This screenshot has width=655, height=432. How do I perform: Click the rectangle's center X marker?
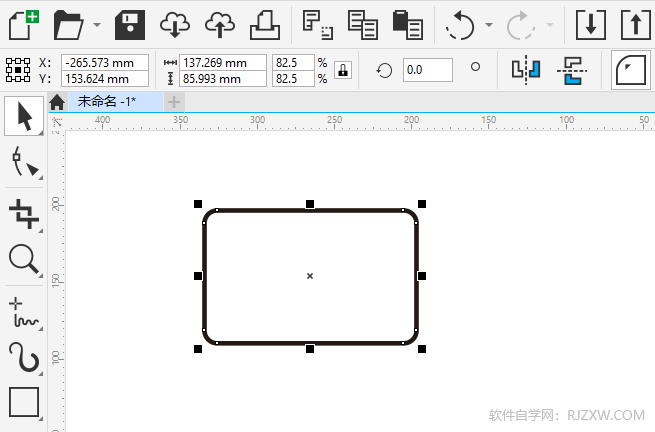[310, 276]
